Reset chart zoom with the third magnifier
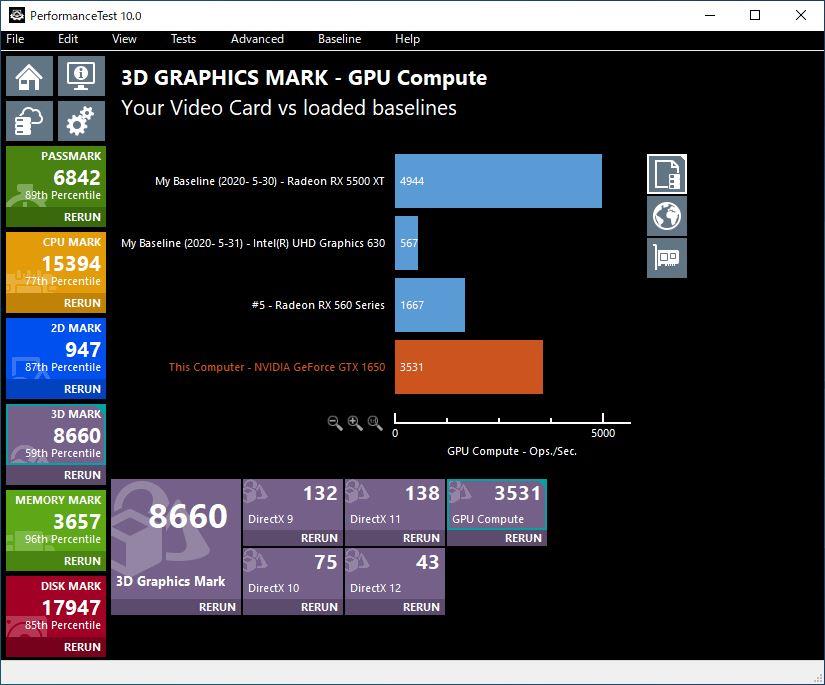 pos(375,422)
